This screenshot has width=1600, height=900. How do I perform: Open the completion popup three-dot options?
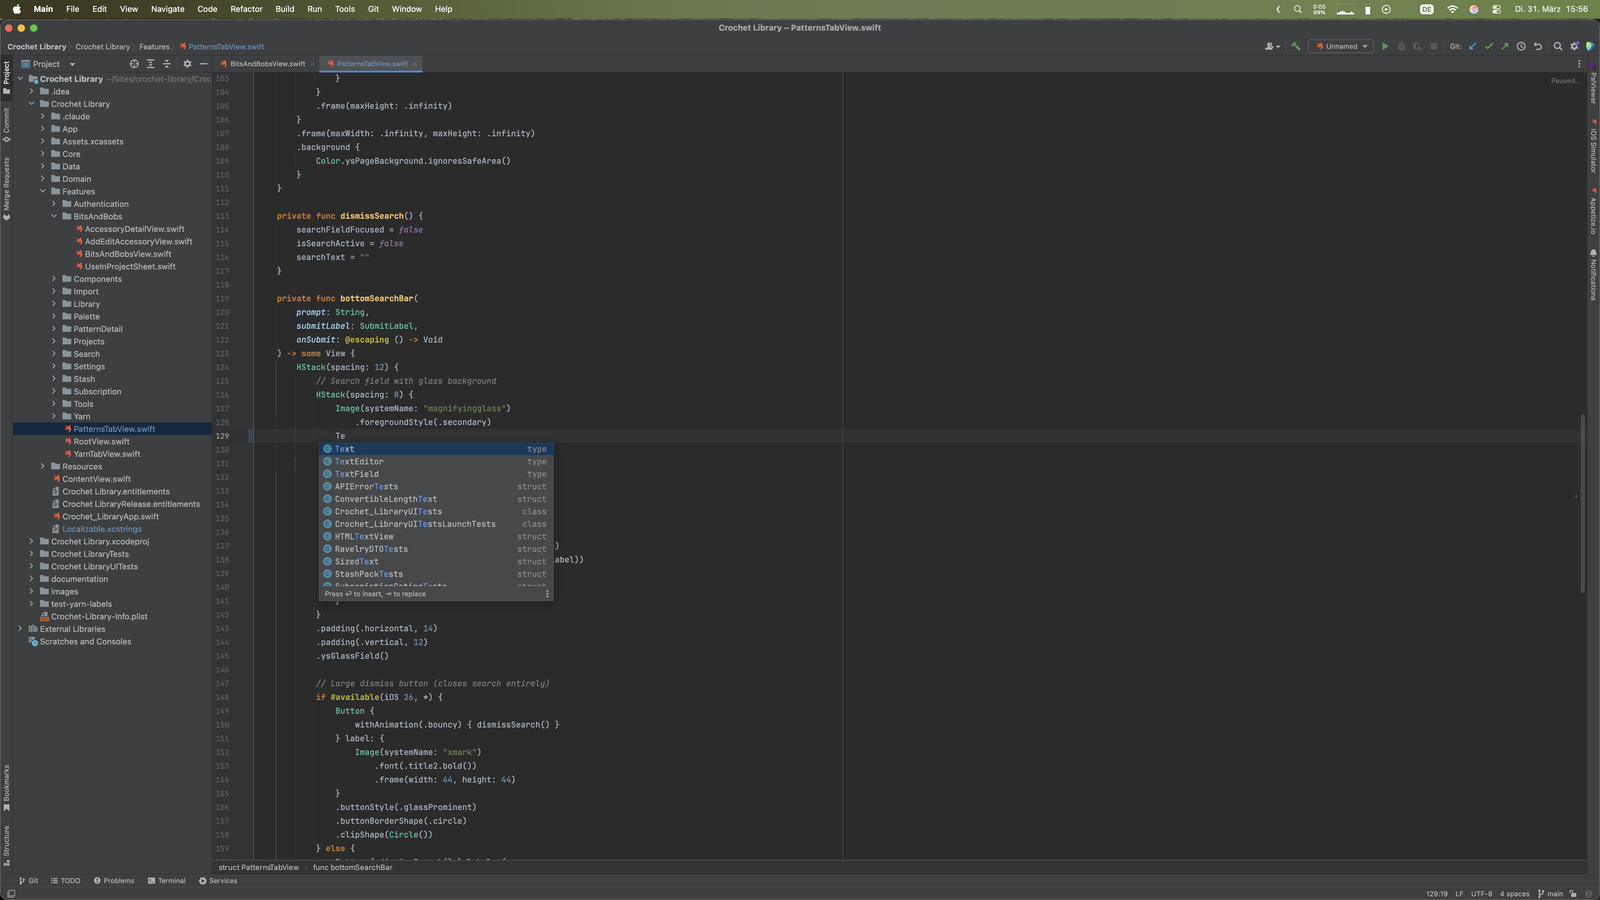[x=546, y=594]
